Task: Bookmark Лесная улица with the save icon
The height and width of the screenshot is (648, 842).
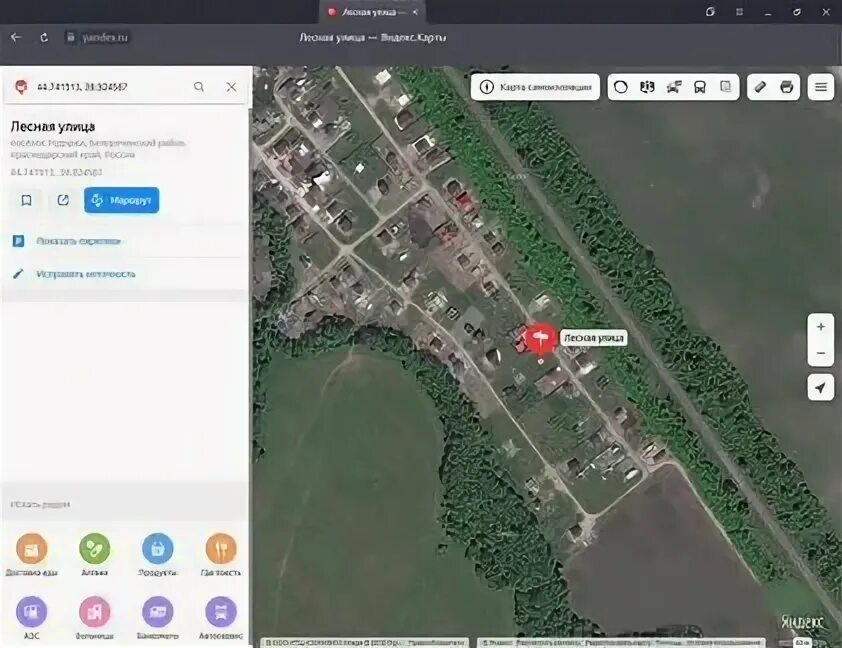Action: [26, 200]
